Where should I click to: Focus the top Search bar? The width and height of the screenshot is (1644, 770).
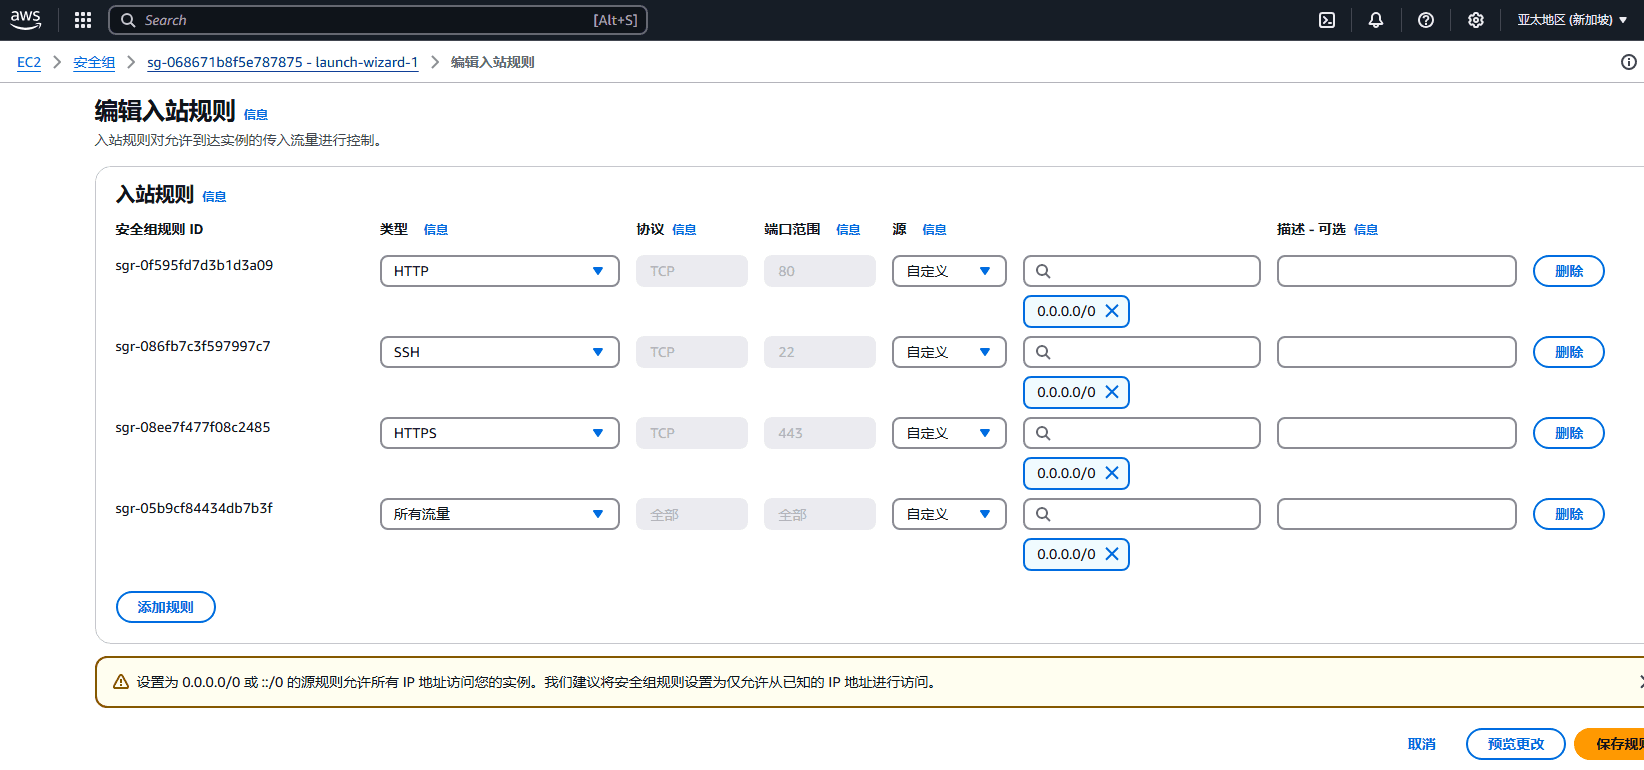378,20
